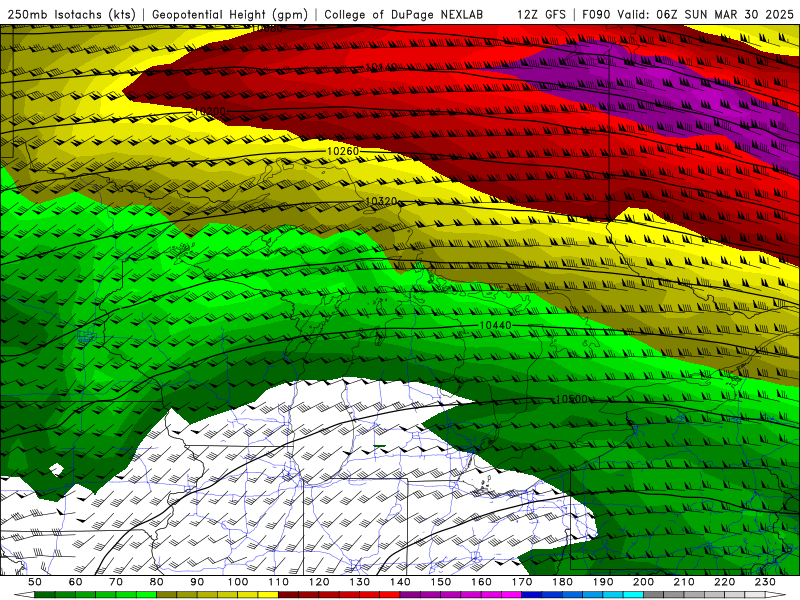Viewport: 800px width, 600px height.
Task: Click the 160 value on color bar
Action: (481, 582)
